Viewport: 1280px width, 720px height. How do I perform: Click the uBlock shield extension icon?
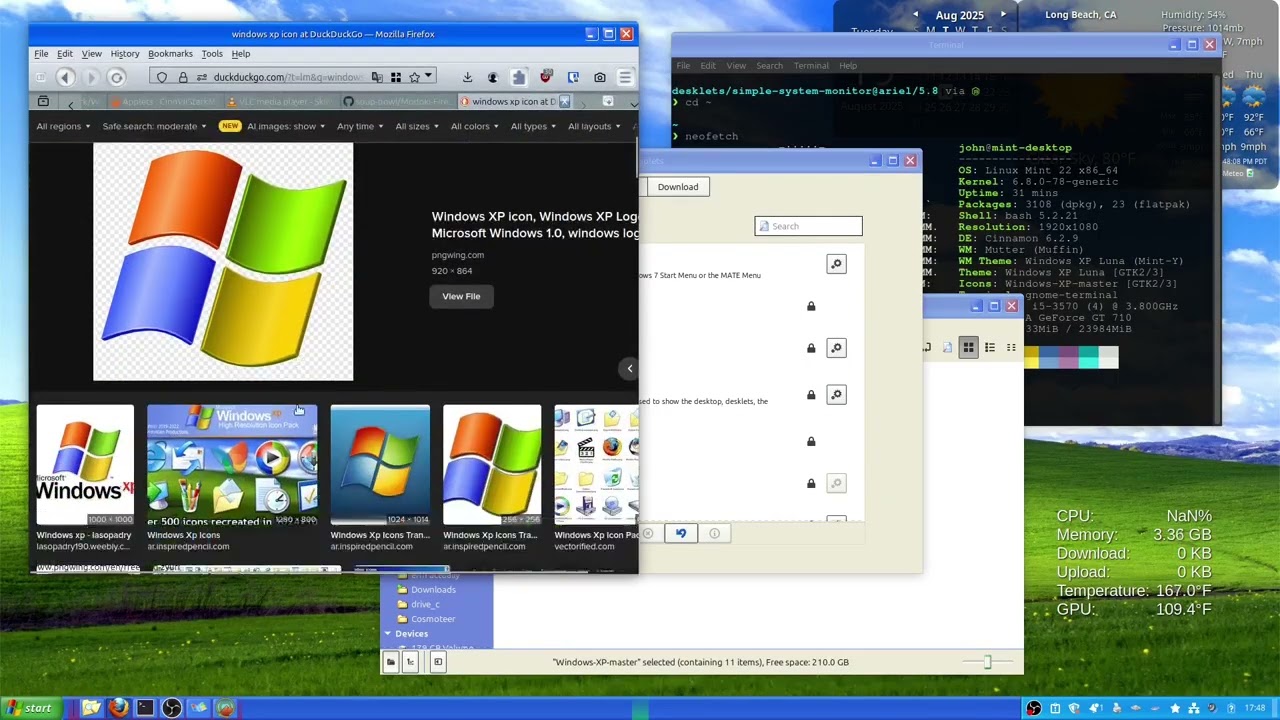545,77
